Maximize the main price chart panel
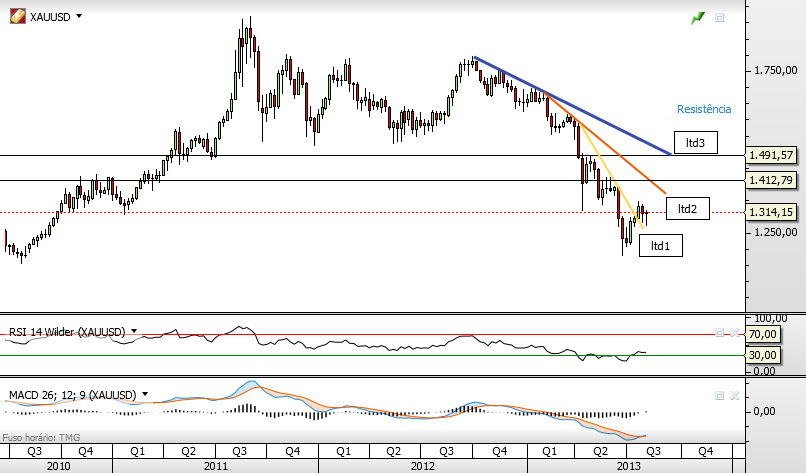The image size is (806, 473). click(x=720, y=18)
